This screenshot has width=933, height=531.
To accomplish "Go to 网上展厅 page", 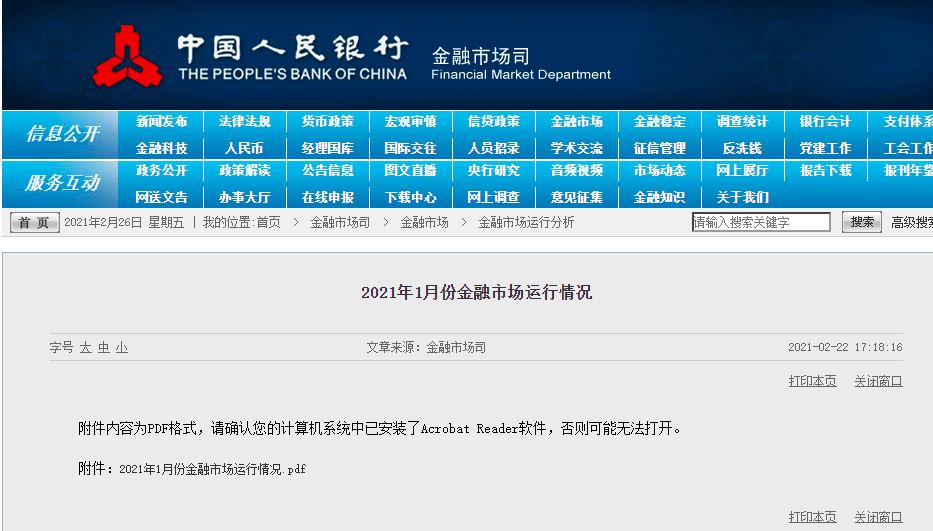I will pyautogui.click(x=743, y=170).
